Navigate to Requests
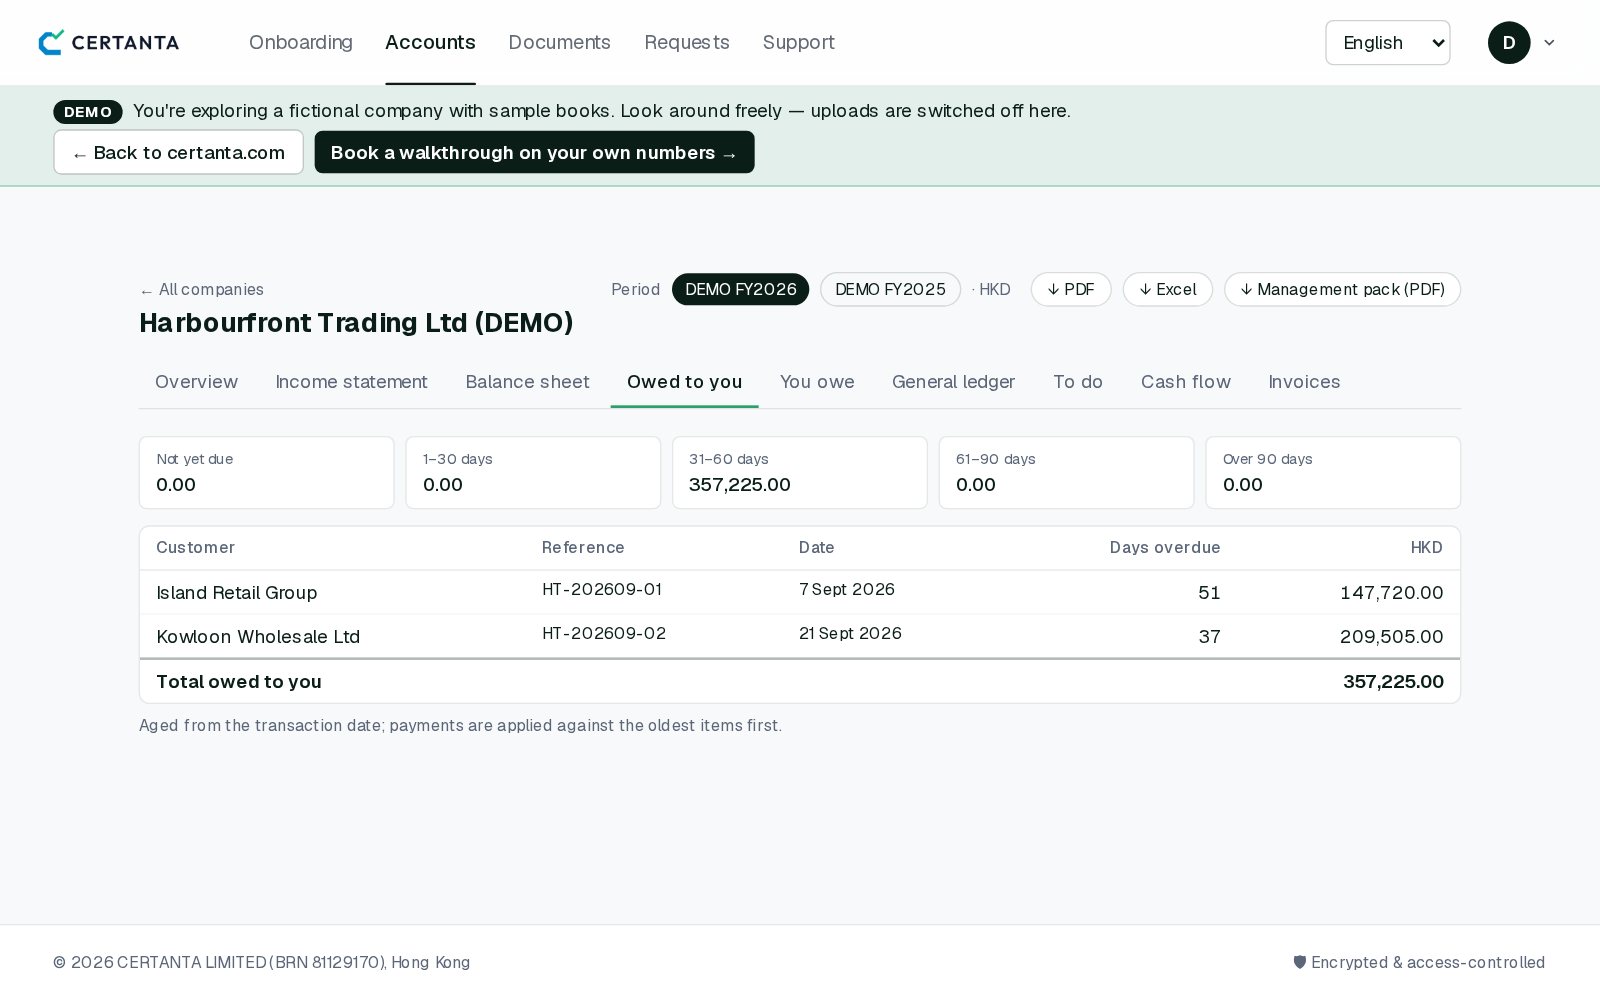 point(687,42)
